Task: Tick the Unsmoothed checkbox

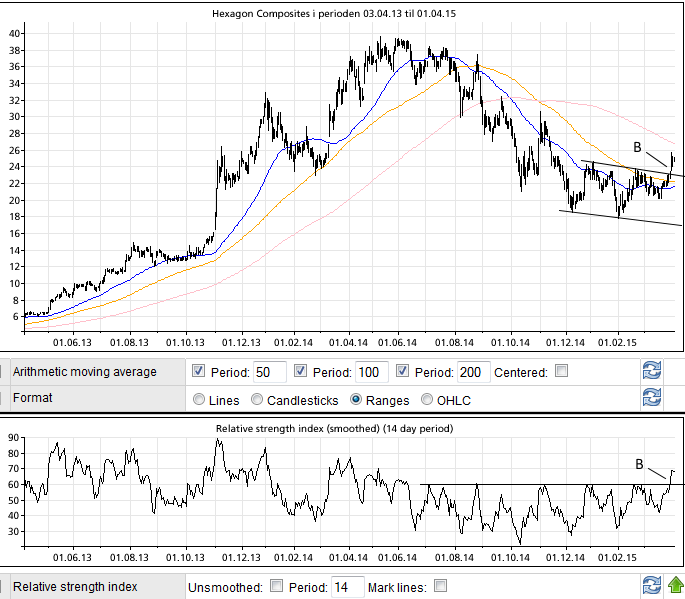Action: [277, 587]
